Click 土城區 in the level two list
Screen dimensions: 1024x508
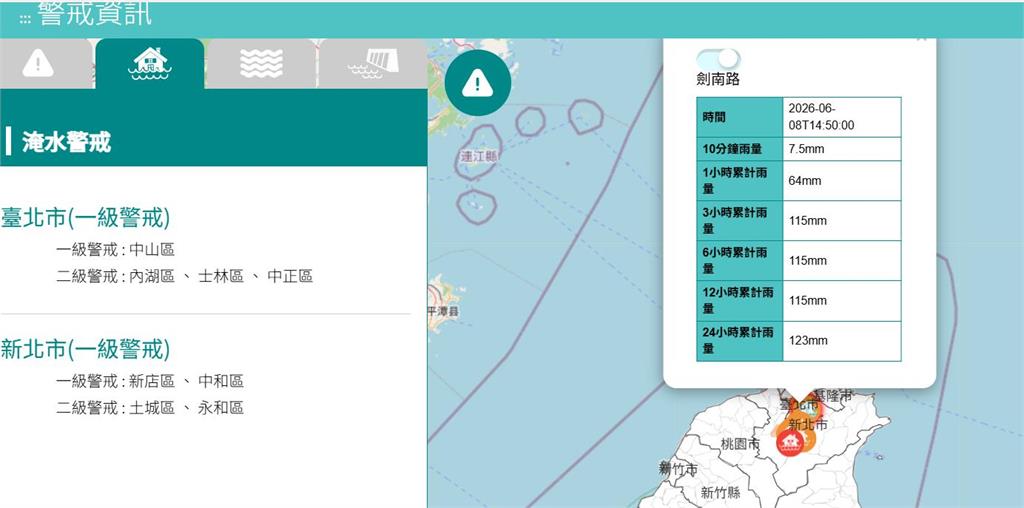pos(152,408)
